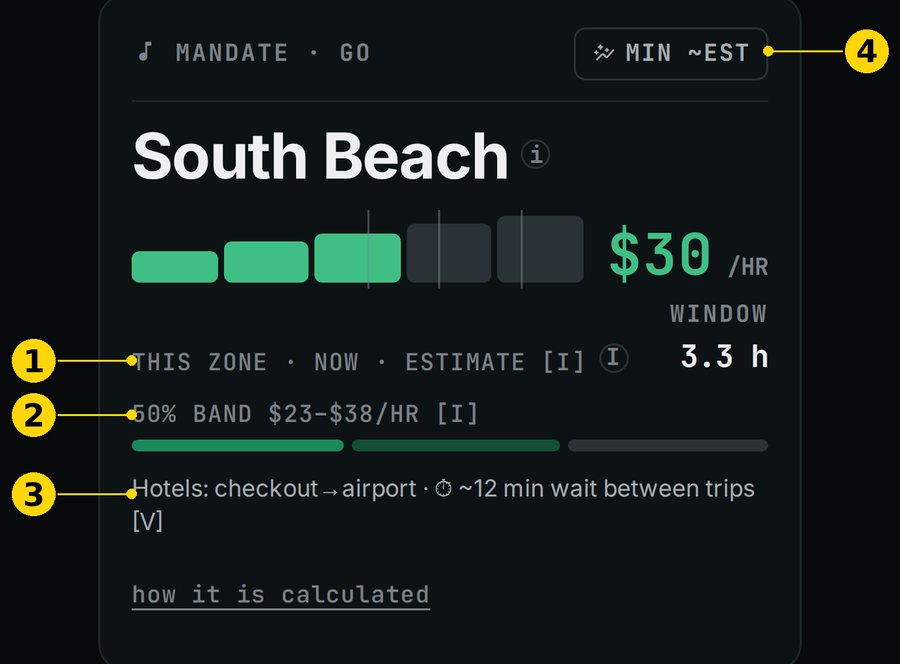Image resolution: width=900 pixels, height=664 pixels.
Task: Click the gray progress segment below band
Action: click(668, 445)
